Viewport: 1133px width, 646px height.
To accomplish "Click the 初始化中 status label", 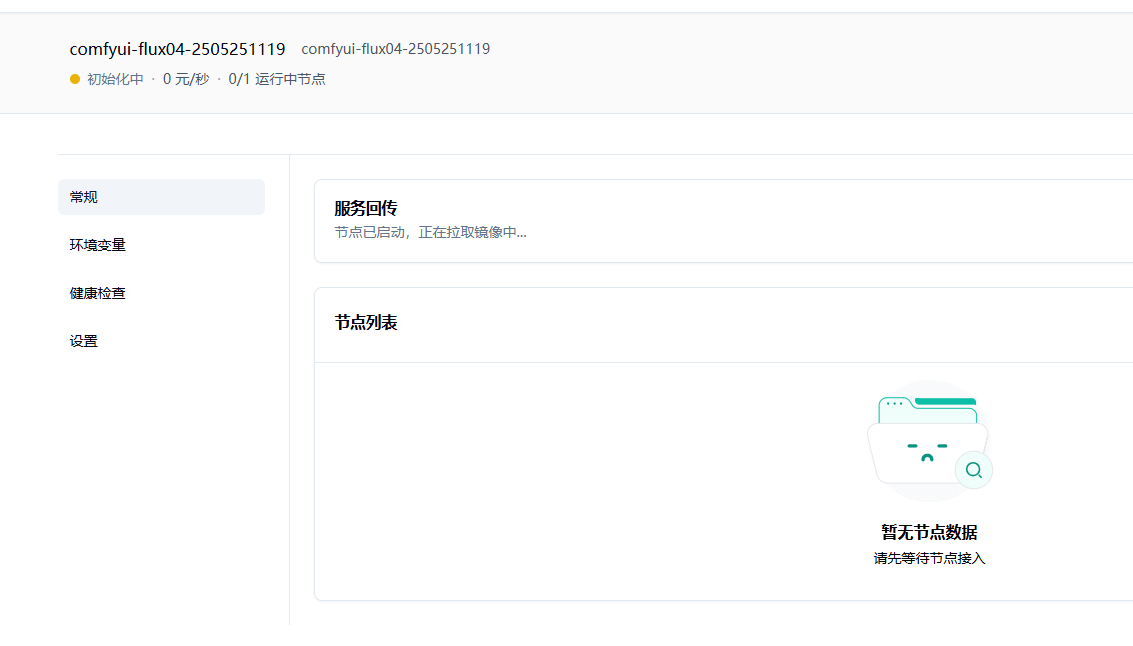I will tap(115, 79).
